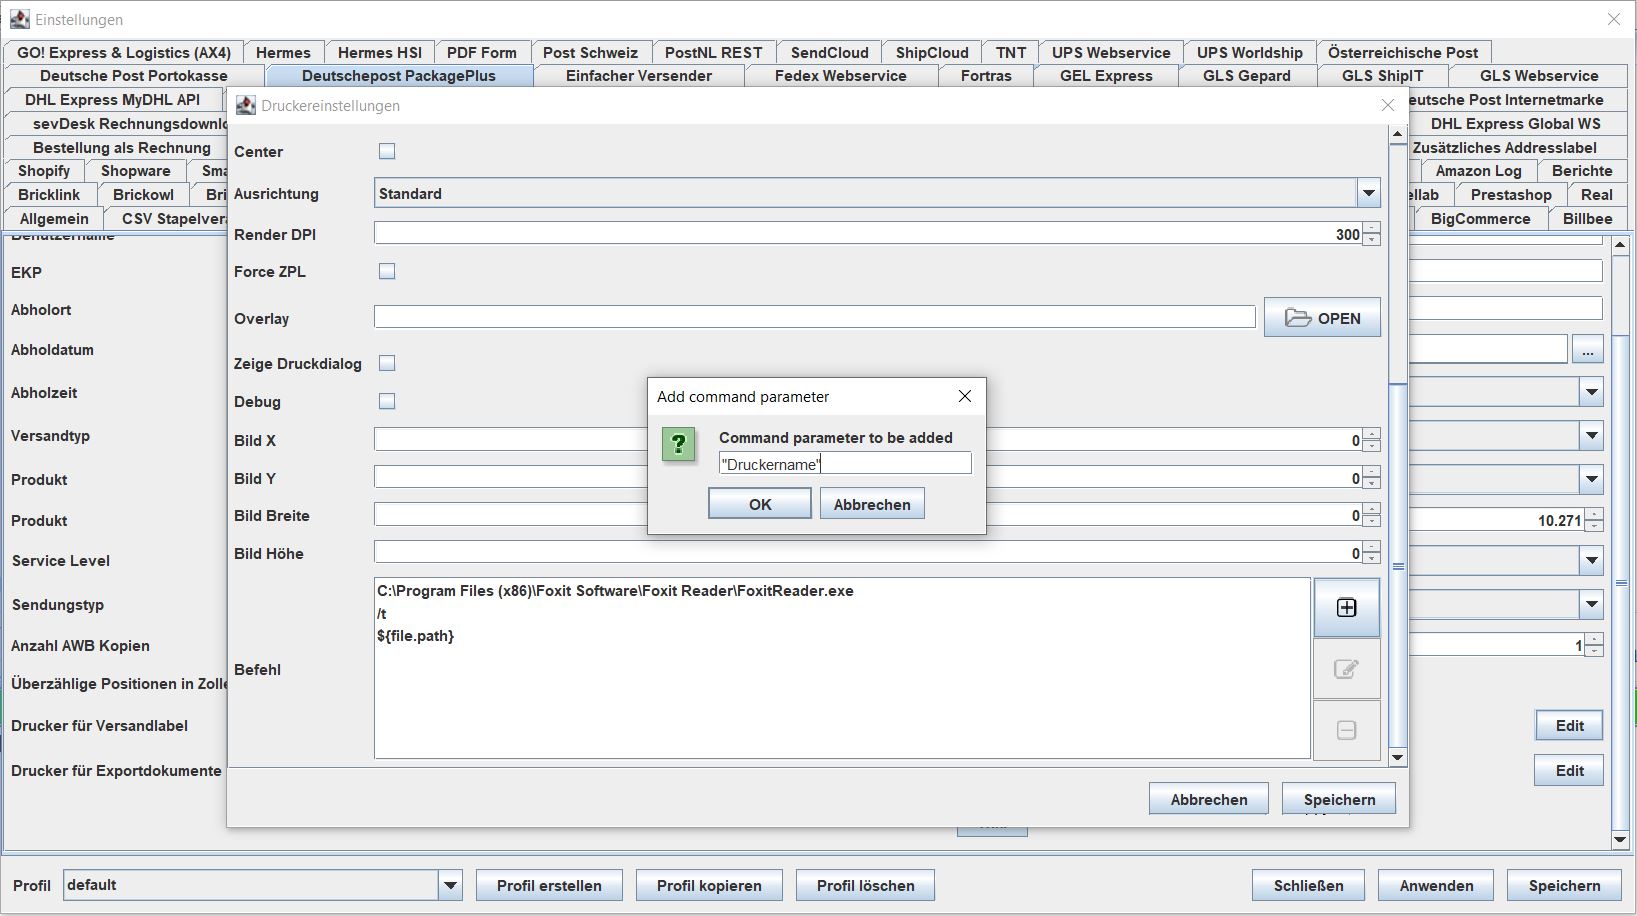This screenshot has width=1637, height=916.
Task: Click the remove command parameter minus icon
Action: click(x=1346, y=730)
